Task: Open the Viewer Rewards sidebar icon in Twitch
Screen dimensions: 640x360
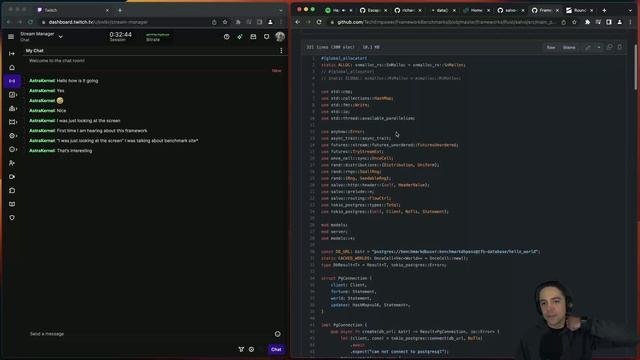Action: click(x=12, y=149)
